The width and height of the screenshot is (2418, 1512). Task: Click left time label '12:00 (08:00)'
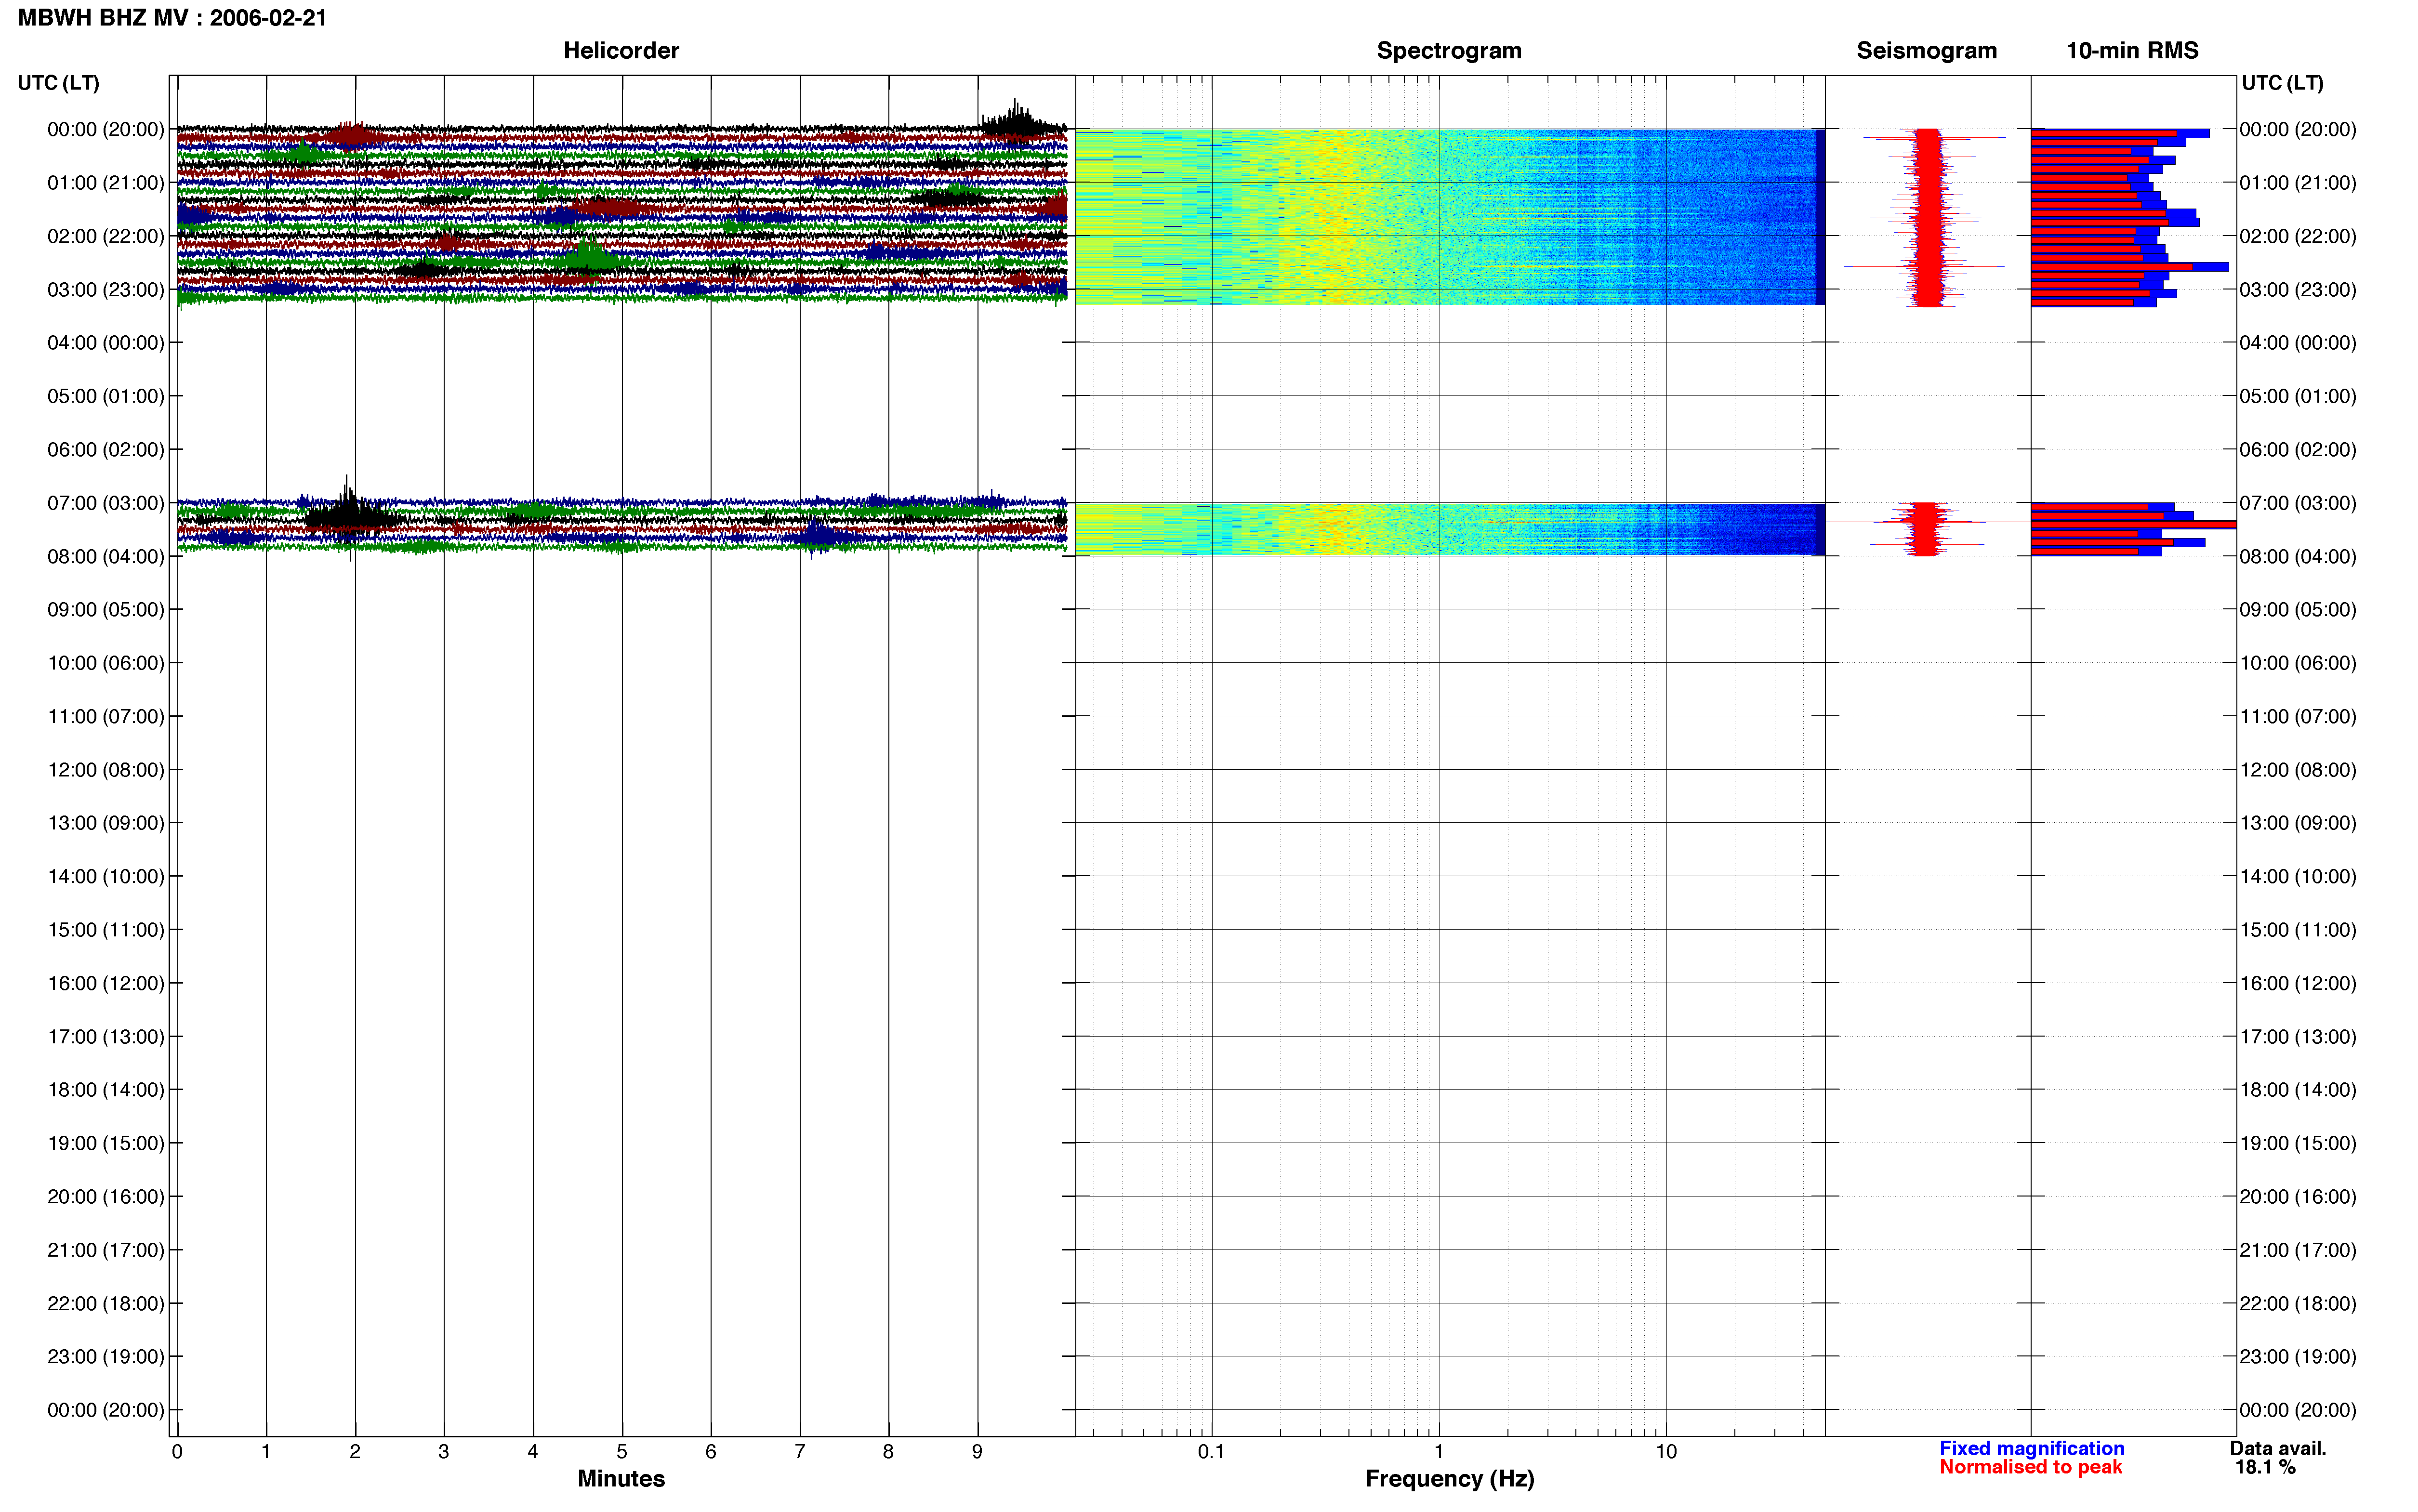(105, 770)
